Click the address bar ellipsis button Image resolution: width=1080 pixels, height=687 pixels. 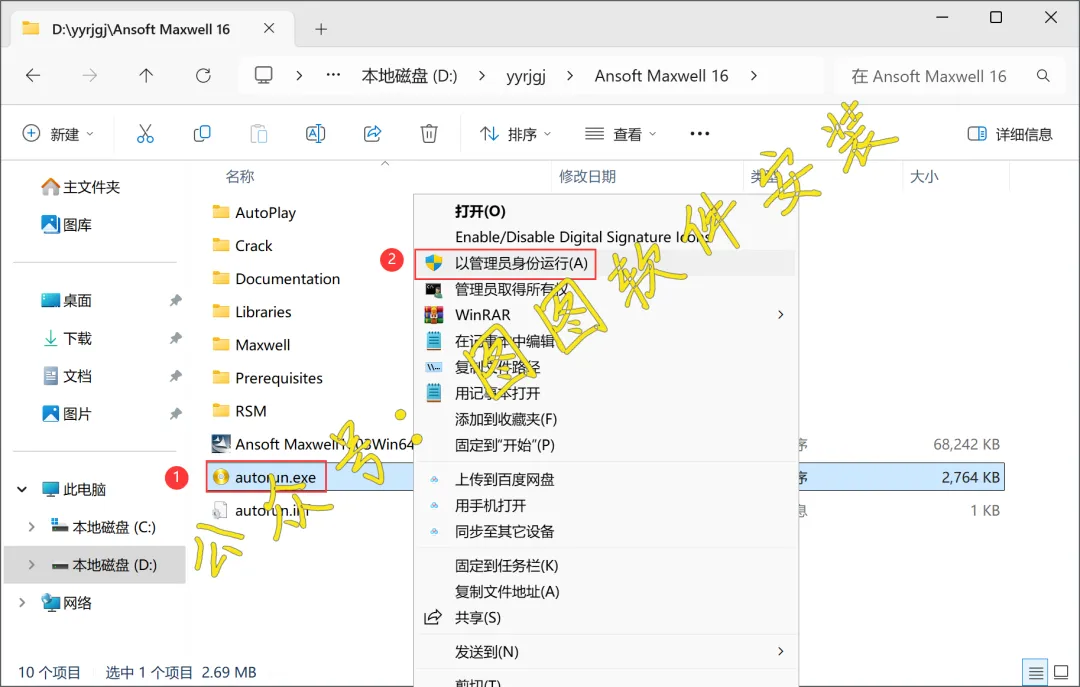tap(333, 75)
